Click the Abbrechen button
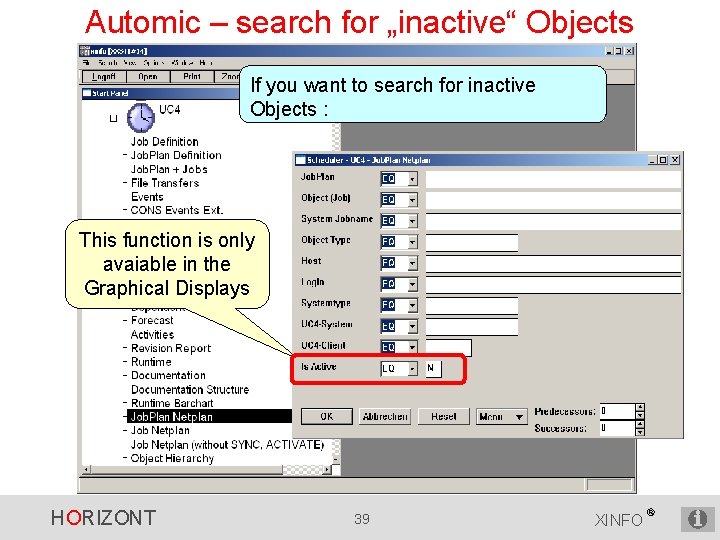The height and width of the screenshot is (540, 720). coord(385,417)
